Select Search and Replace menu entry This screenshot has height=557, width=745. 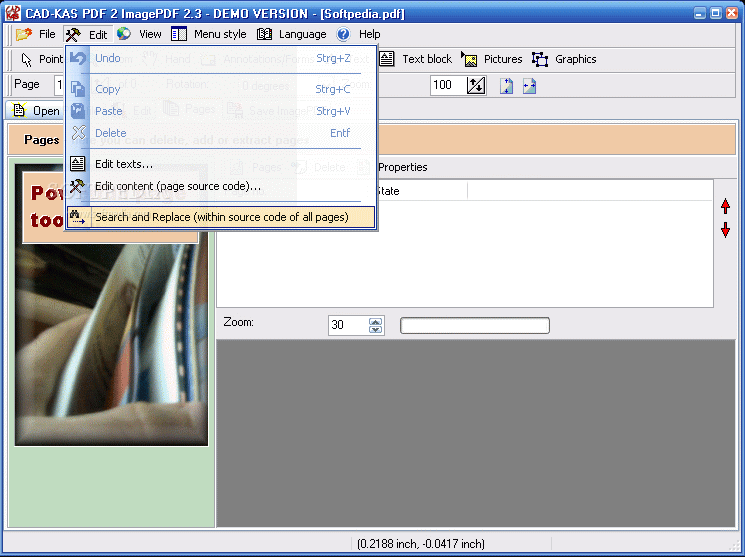click(221, 217)
